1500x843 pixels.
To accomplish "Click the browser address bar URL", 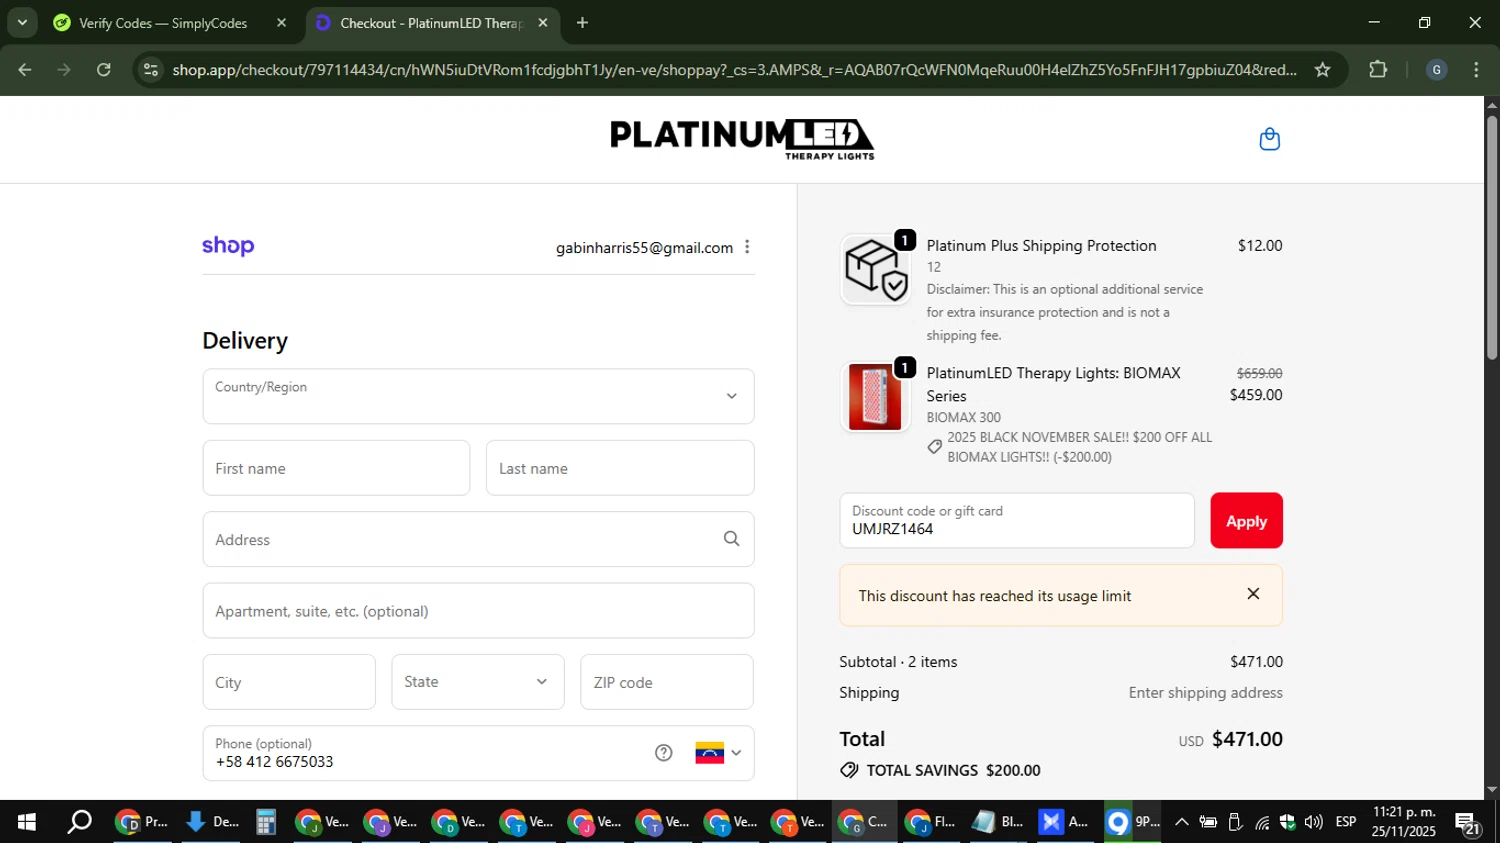I will point(734,70).
